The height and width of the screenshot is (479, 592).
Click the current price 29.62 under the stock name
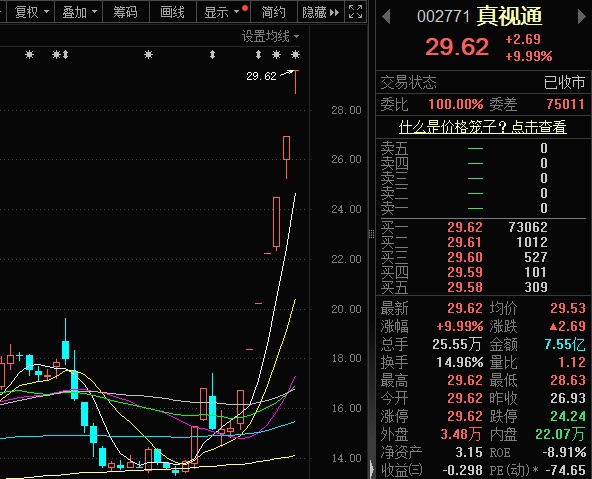pyautogui.click(x=457, y=47)
